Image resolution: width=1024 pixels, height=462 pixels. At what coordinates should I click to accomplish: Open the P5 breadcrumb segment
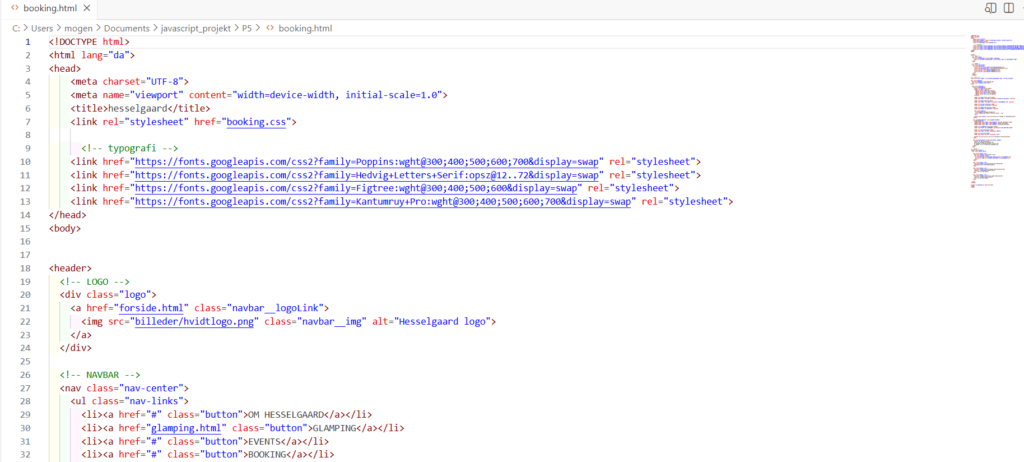(x=248, y=29)
